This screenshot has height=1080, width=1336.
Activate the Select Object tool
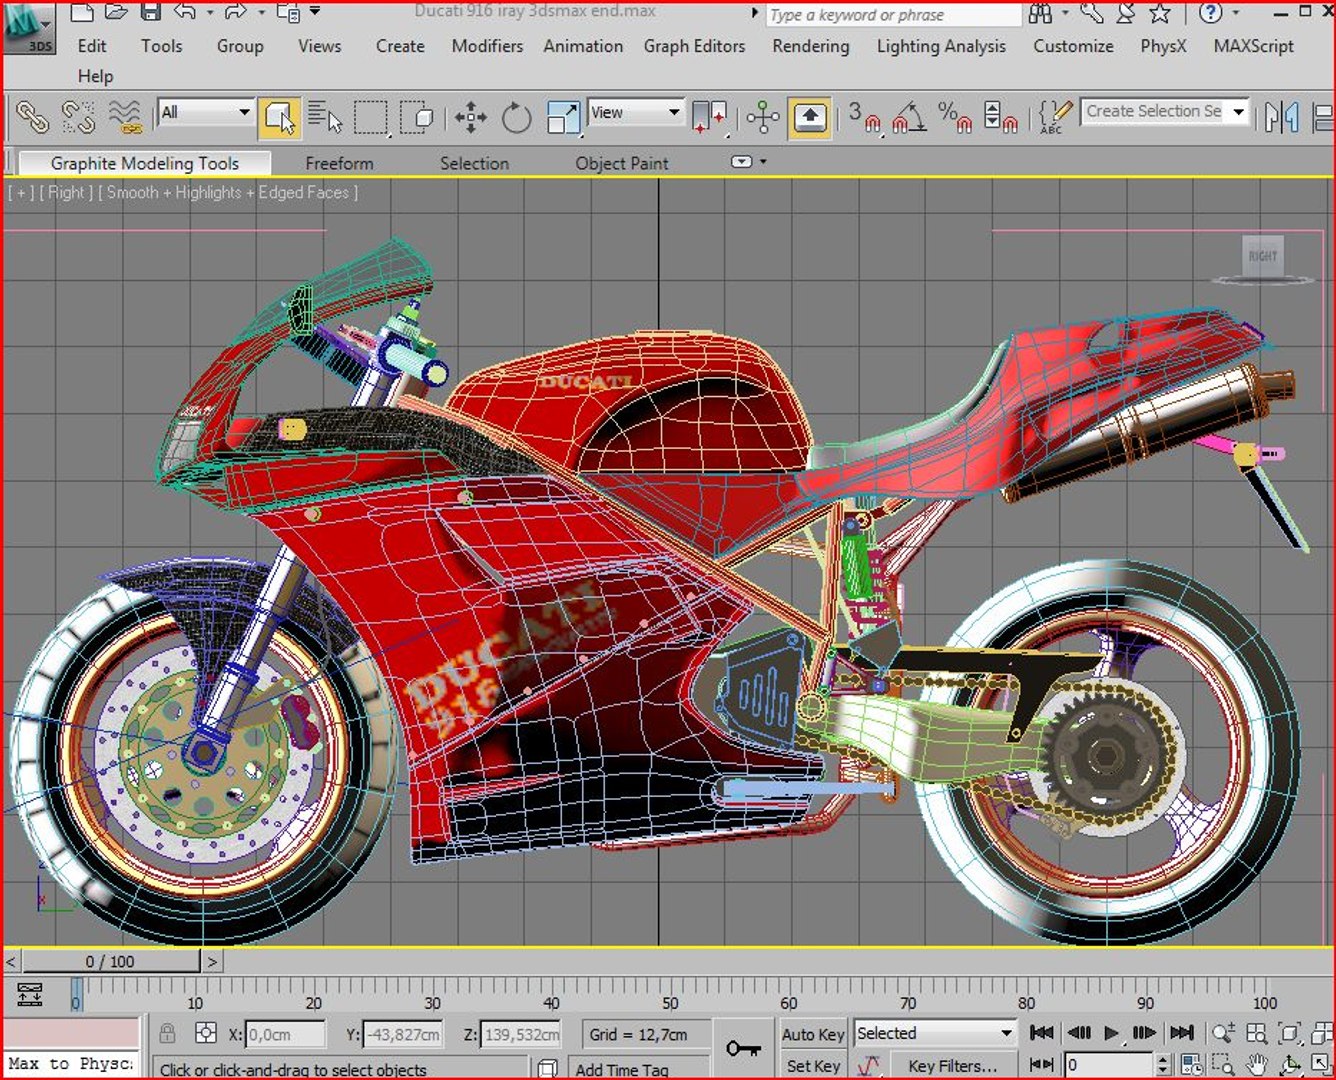278,118
